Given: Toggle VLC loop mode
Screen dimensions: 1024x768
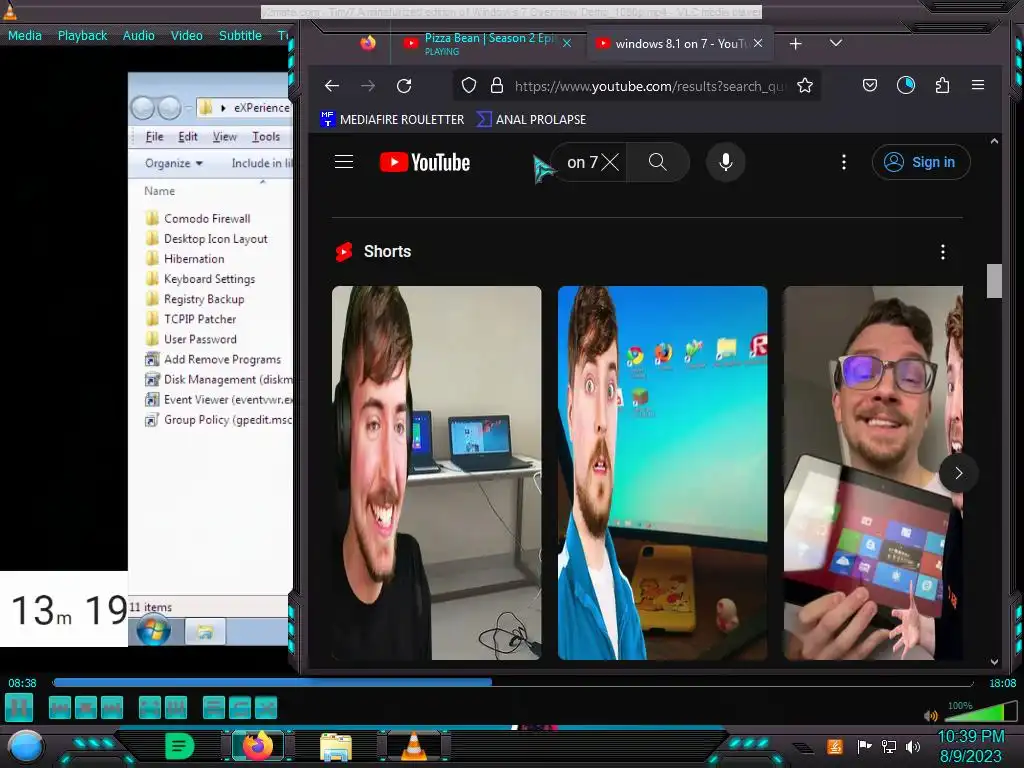Looking at the screenshot, I should click(240, 708).
